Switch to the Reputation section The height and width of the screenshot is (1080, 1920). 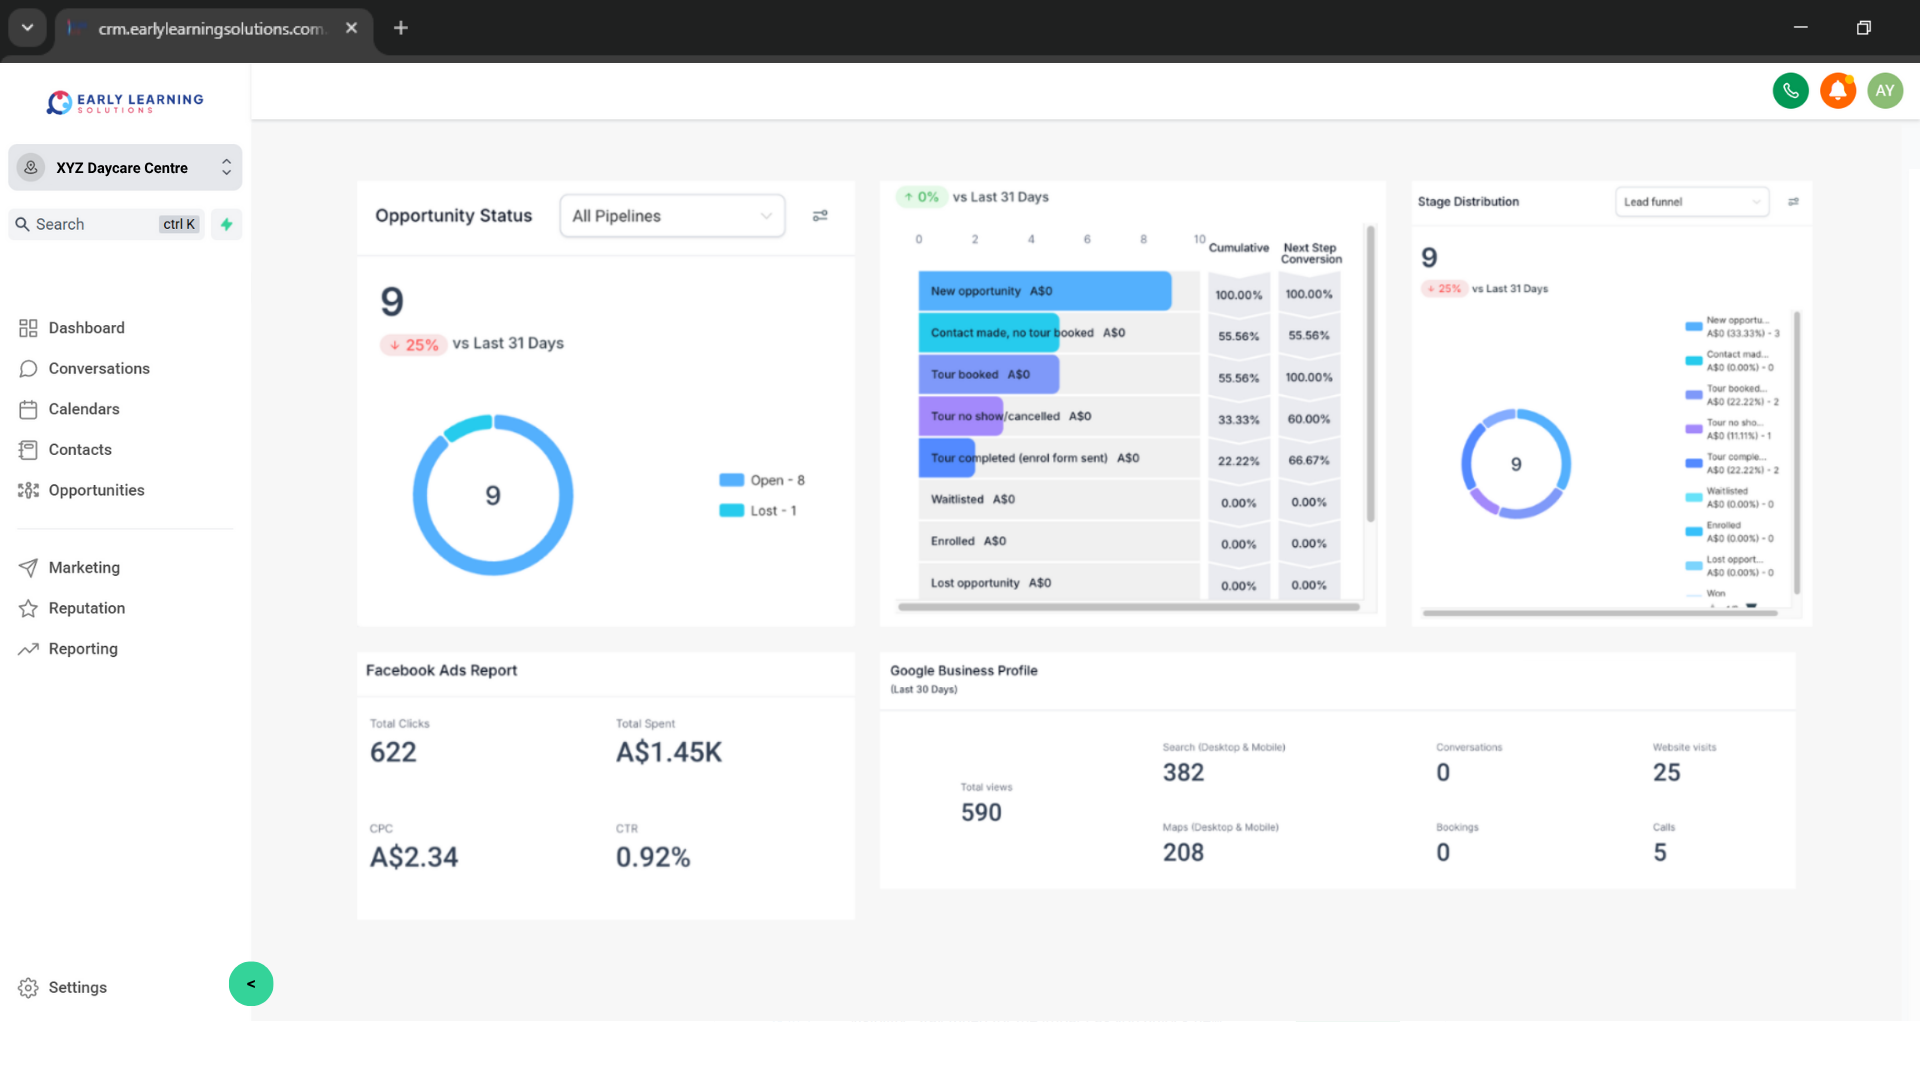click(x=87, y=608)
